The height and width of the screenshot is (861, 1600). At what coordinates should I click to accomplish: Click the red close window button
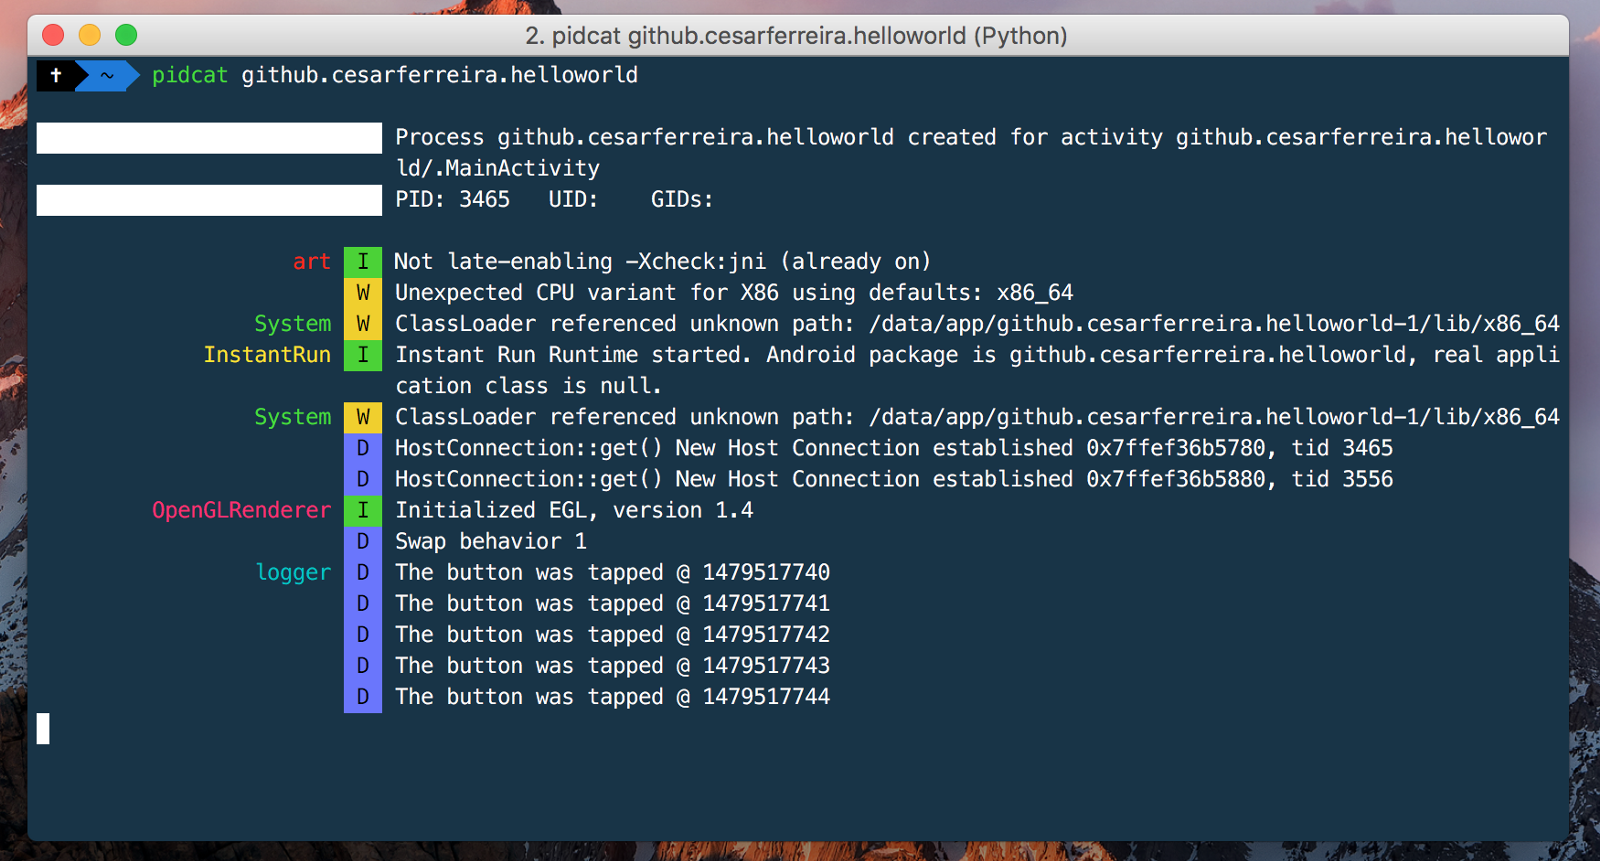(53, 35)
